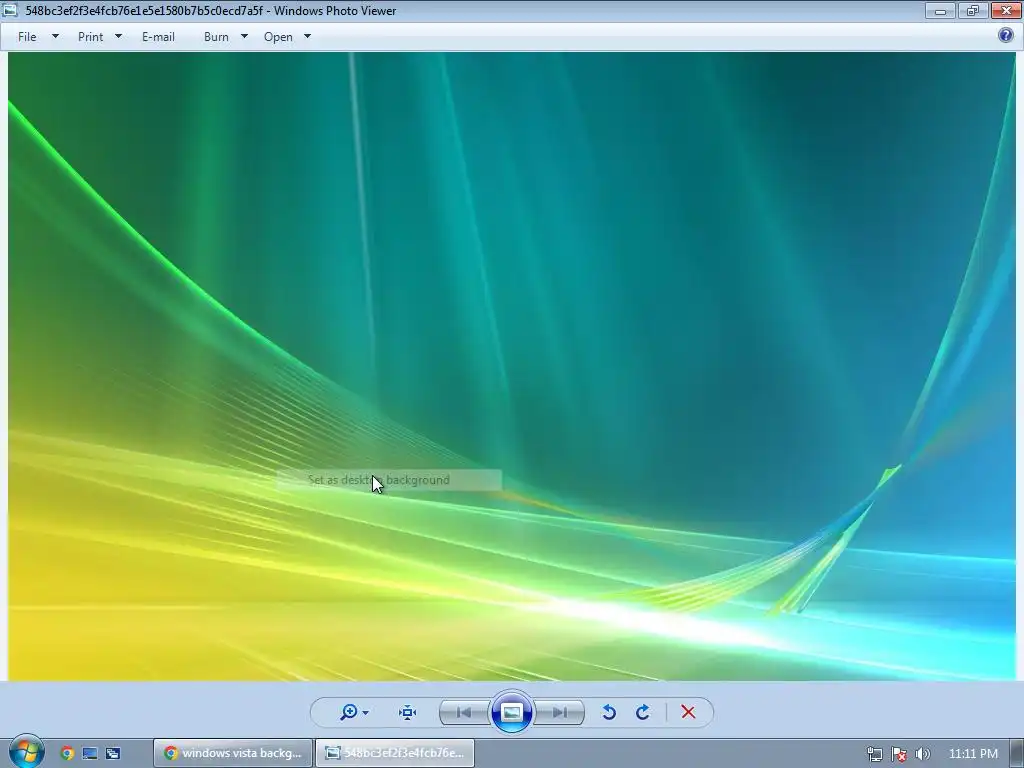Restore down the Photo Viewer window
Screen dimensions: 1024x768
973,10
